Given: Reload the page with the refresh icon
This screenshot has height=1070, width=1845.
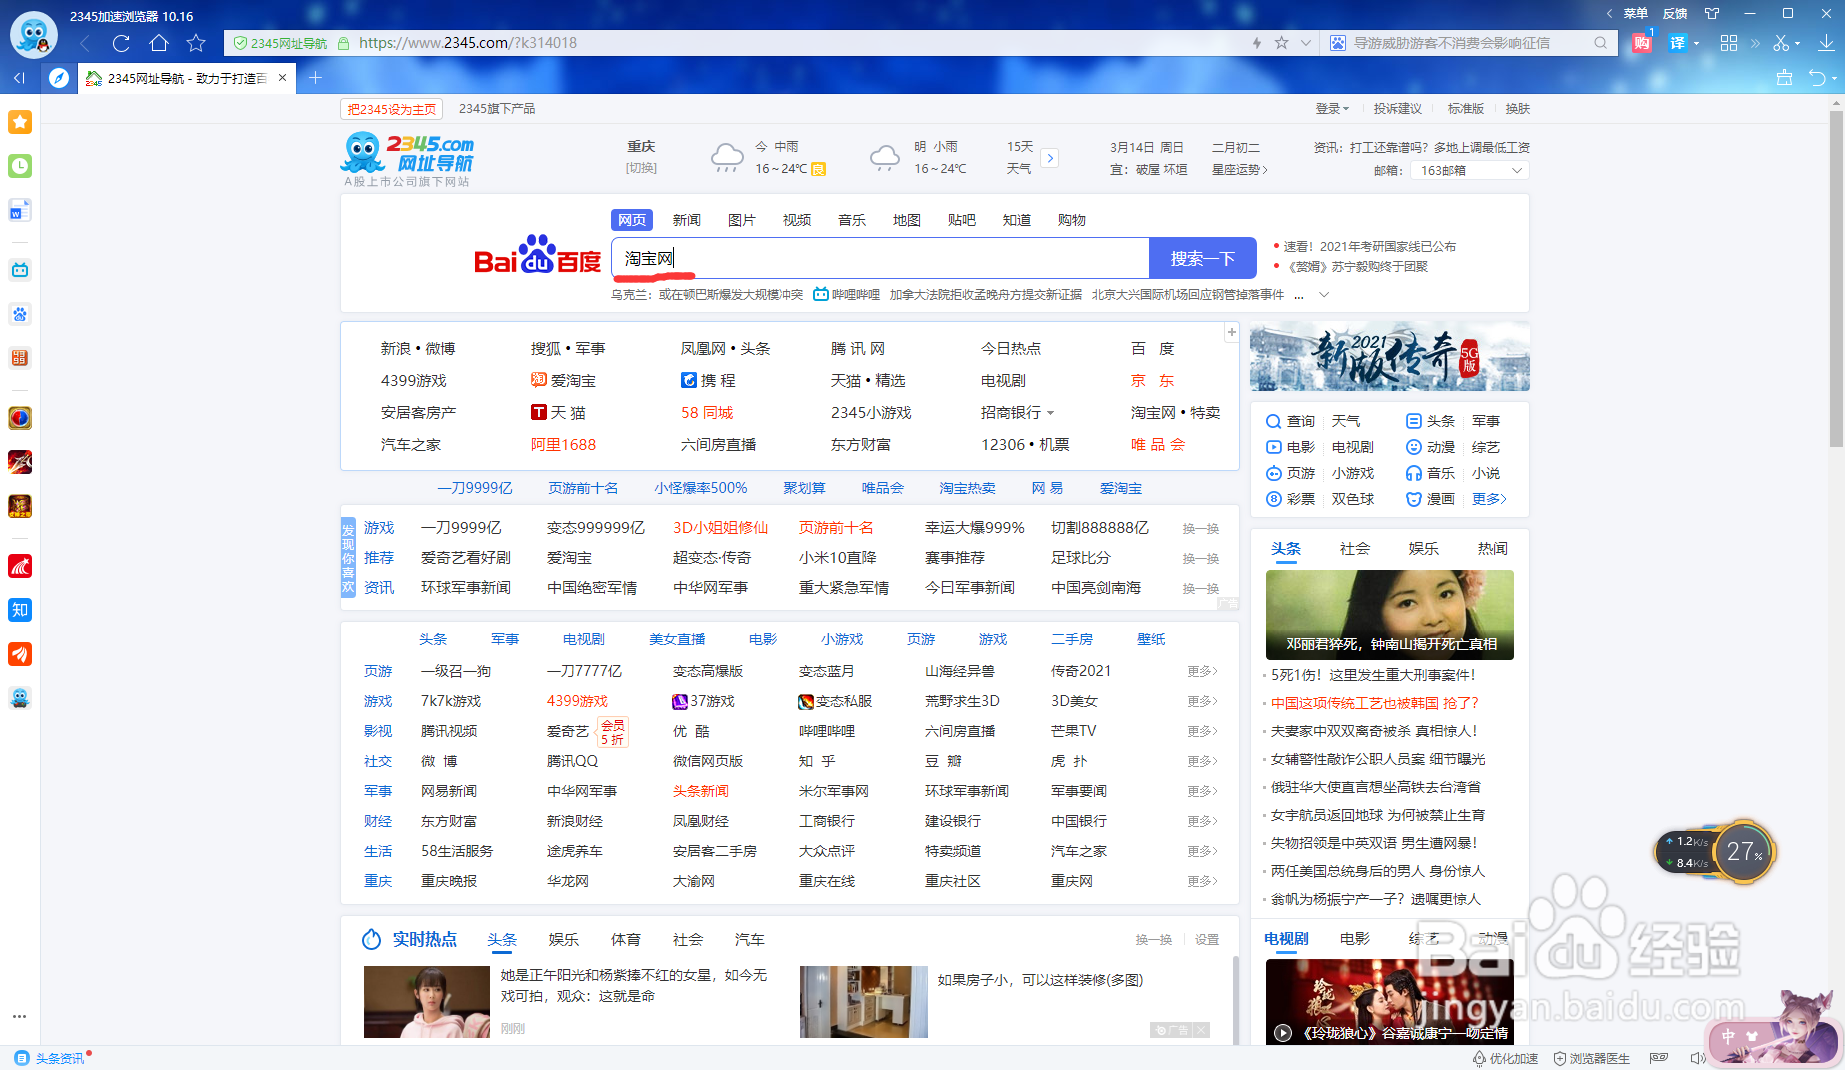Looking at the screenshot, I should click(121, 43).
